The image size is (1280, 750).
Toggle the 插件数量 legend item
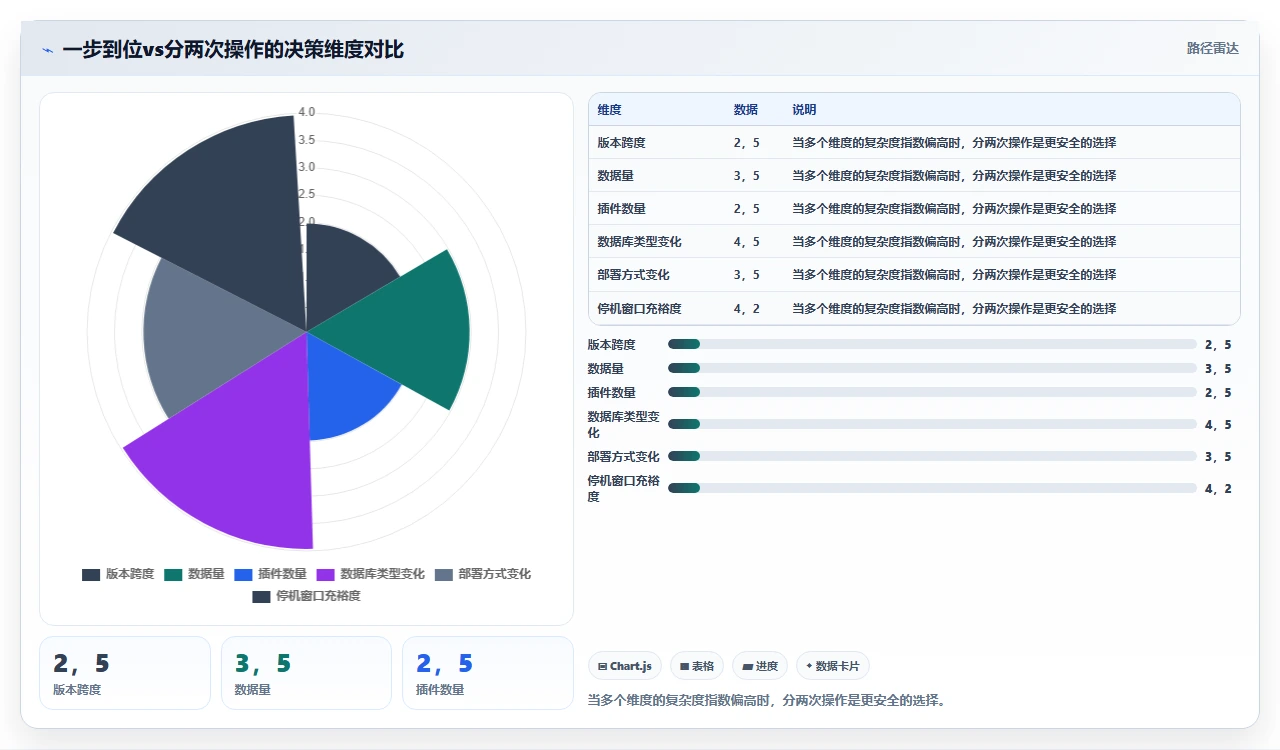pos(270,574)
